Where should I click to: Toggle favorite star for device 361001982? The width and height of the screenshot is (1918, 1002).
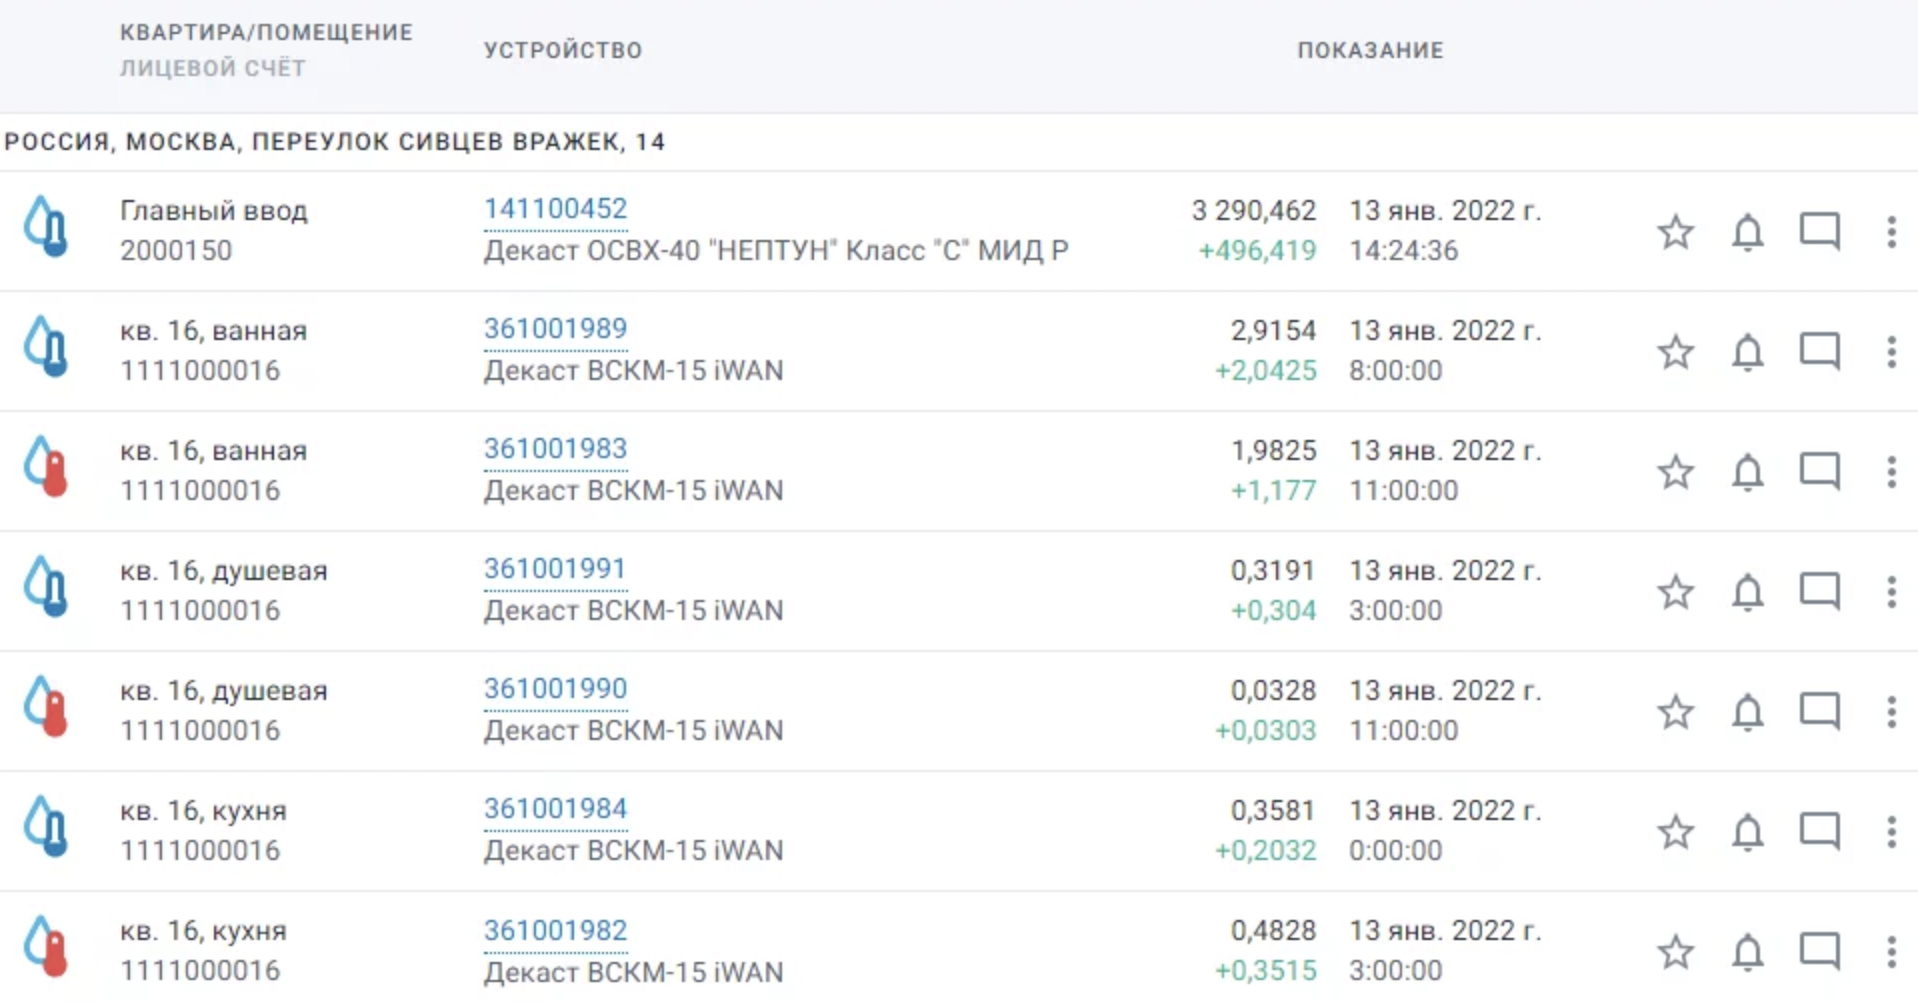coord(1675,952)
